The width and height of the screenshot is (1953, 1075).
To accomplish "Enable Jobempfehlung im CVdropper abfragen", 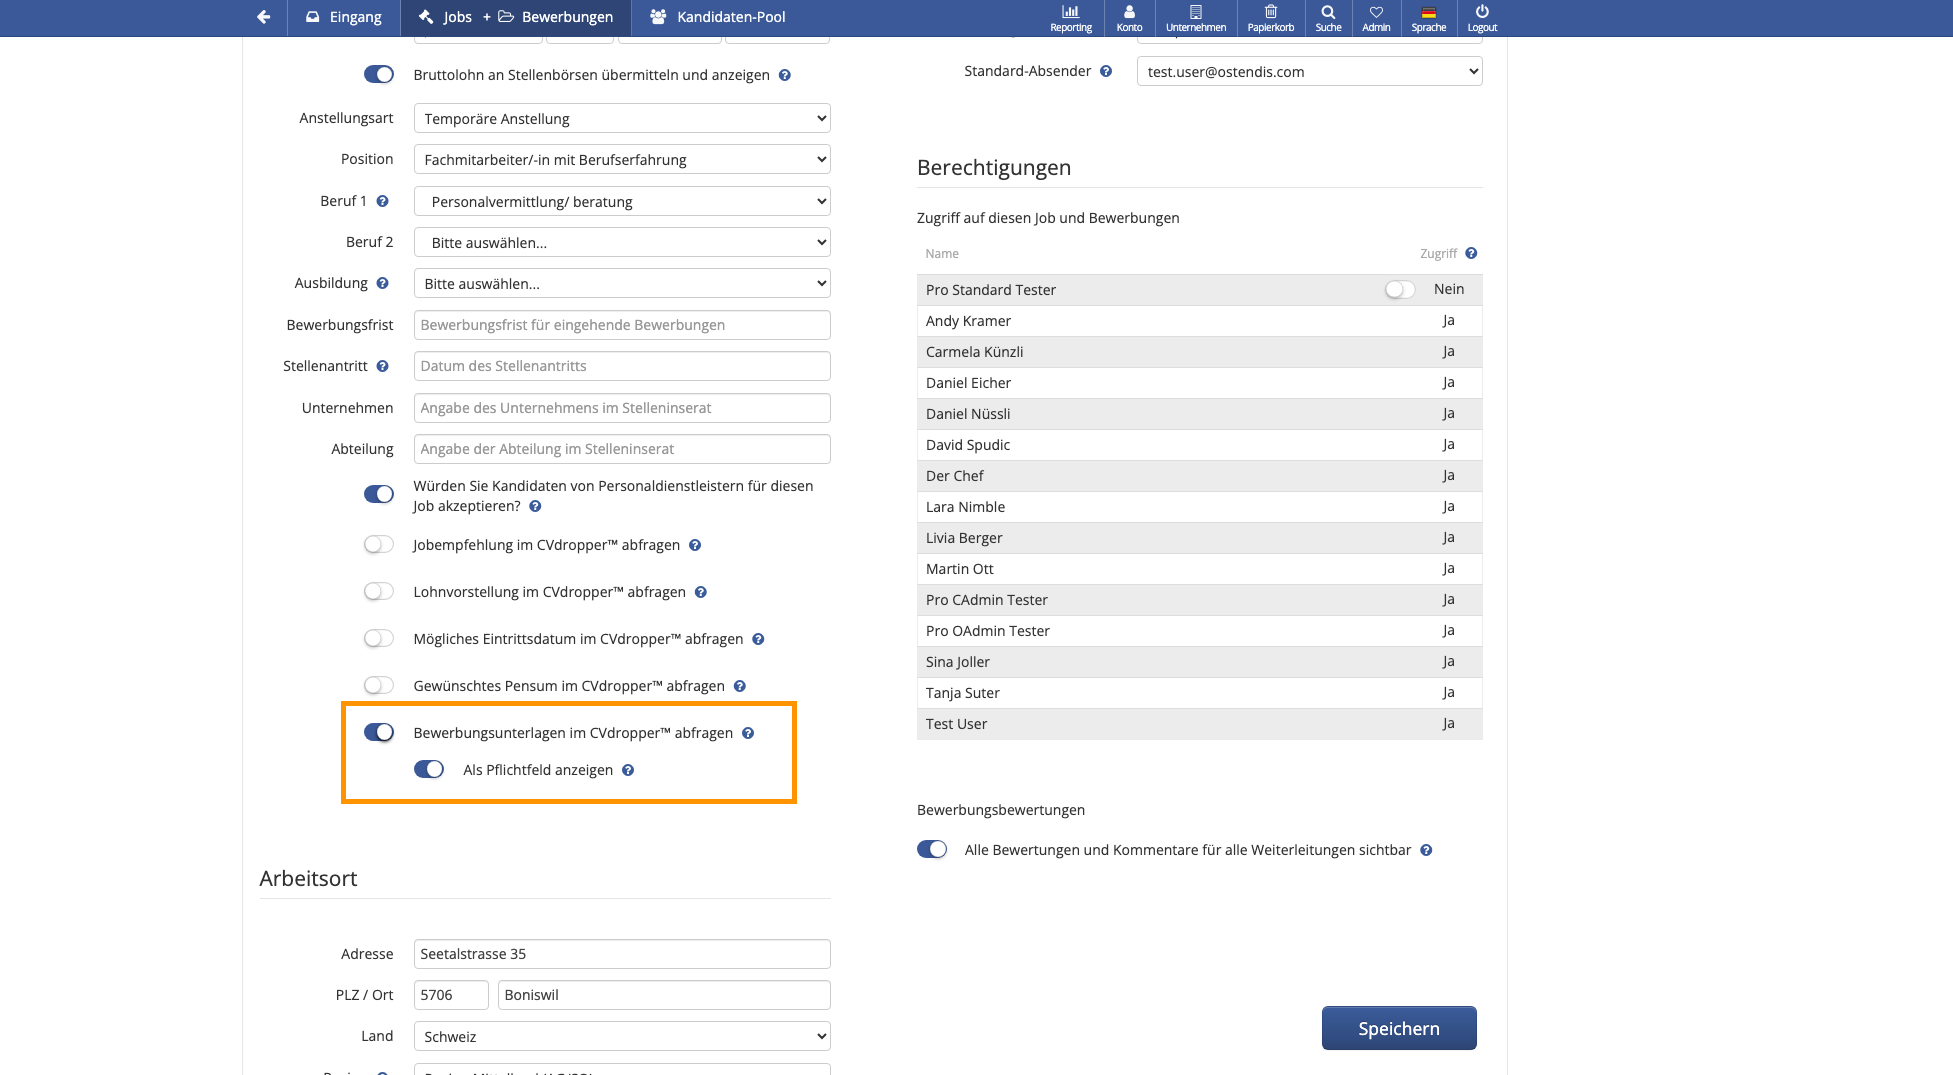I will coord(379,544).
